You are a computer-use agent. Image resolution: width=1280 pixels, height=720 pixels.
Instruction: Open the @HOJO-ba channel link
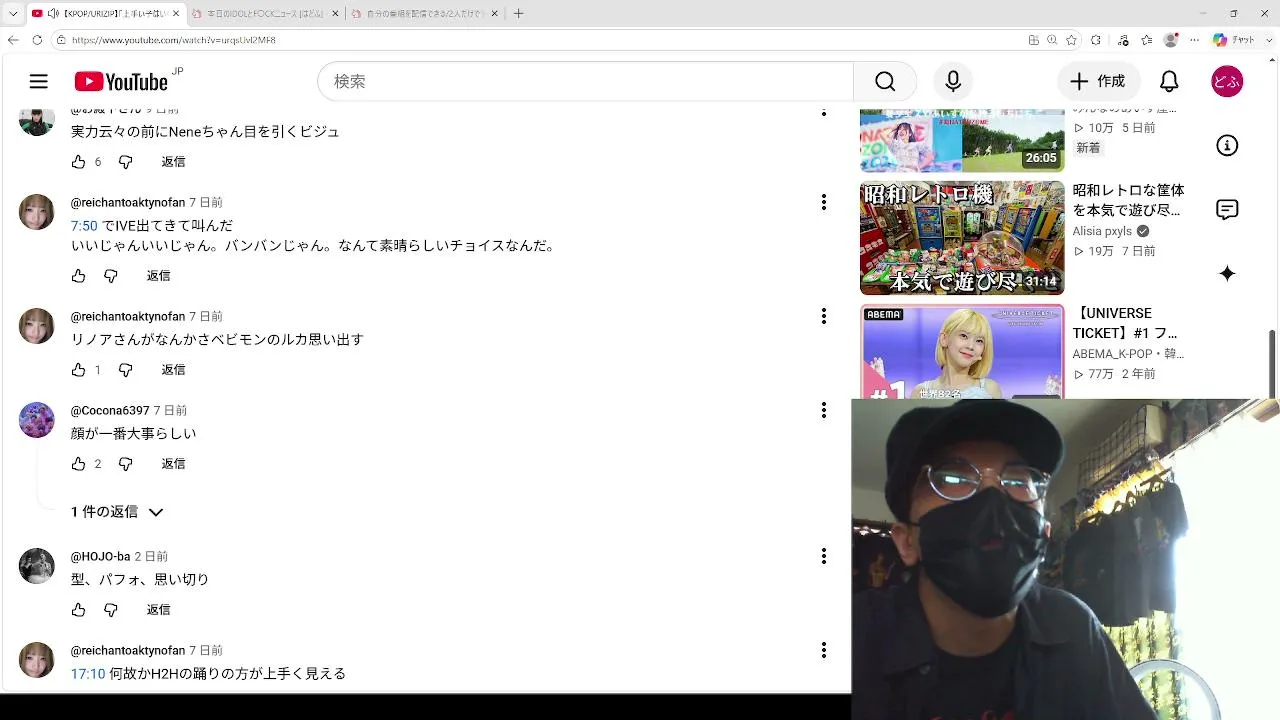pyautogui.click(x=100, y=557)
